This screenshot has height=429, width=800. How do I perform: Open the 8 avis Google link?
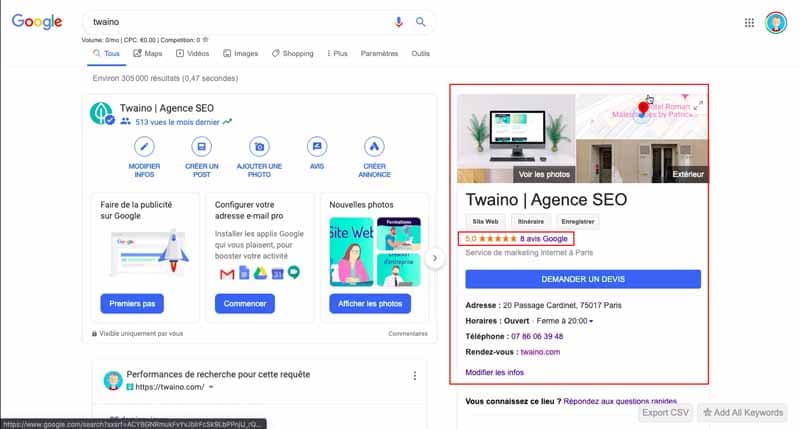tap(544, 239)
